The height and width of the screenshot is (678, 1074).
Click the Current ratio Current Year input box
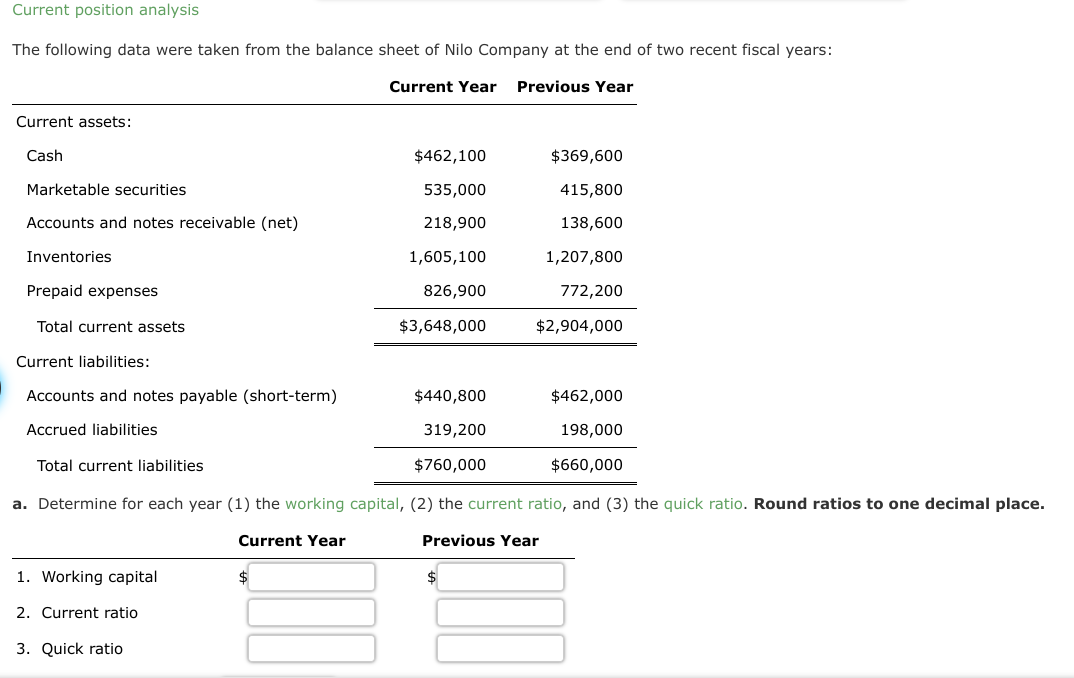[311, 612]
